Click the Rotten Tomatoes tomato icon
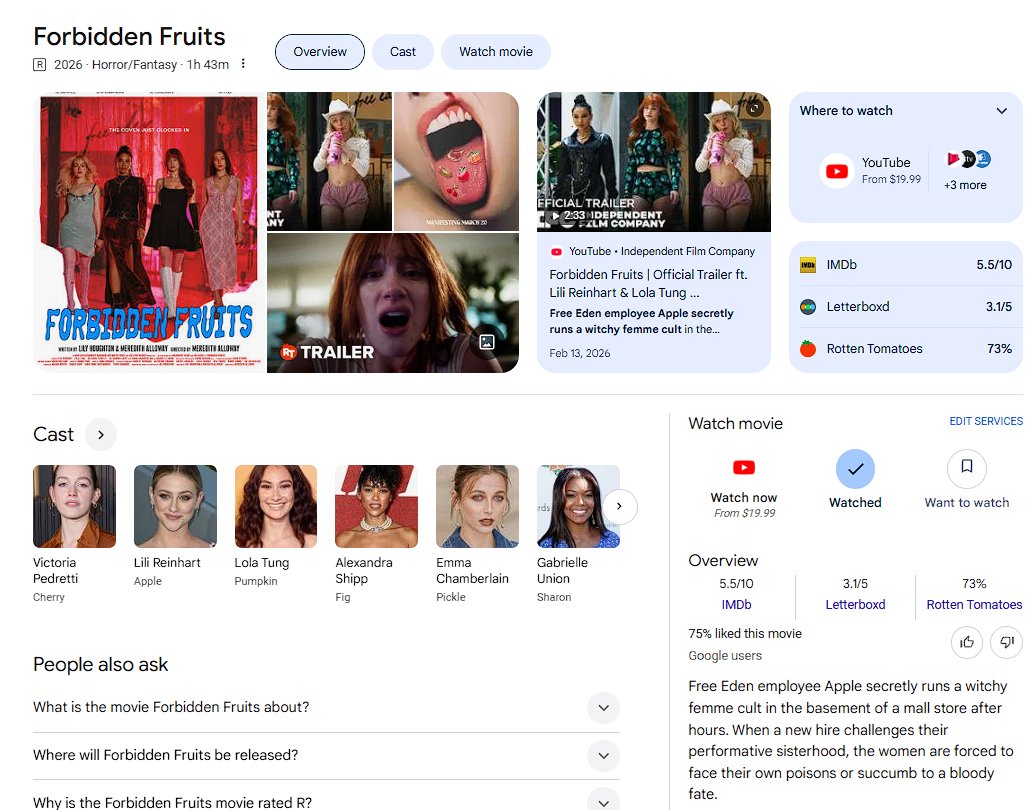1031x810 pixels. pyautogui.click(x=807, y=349)
